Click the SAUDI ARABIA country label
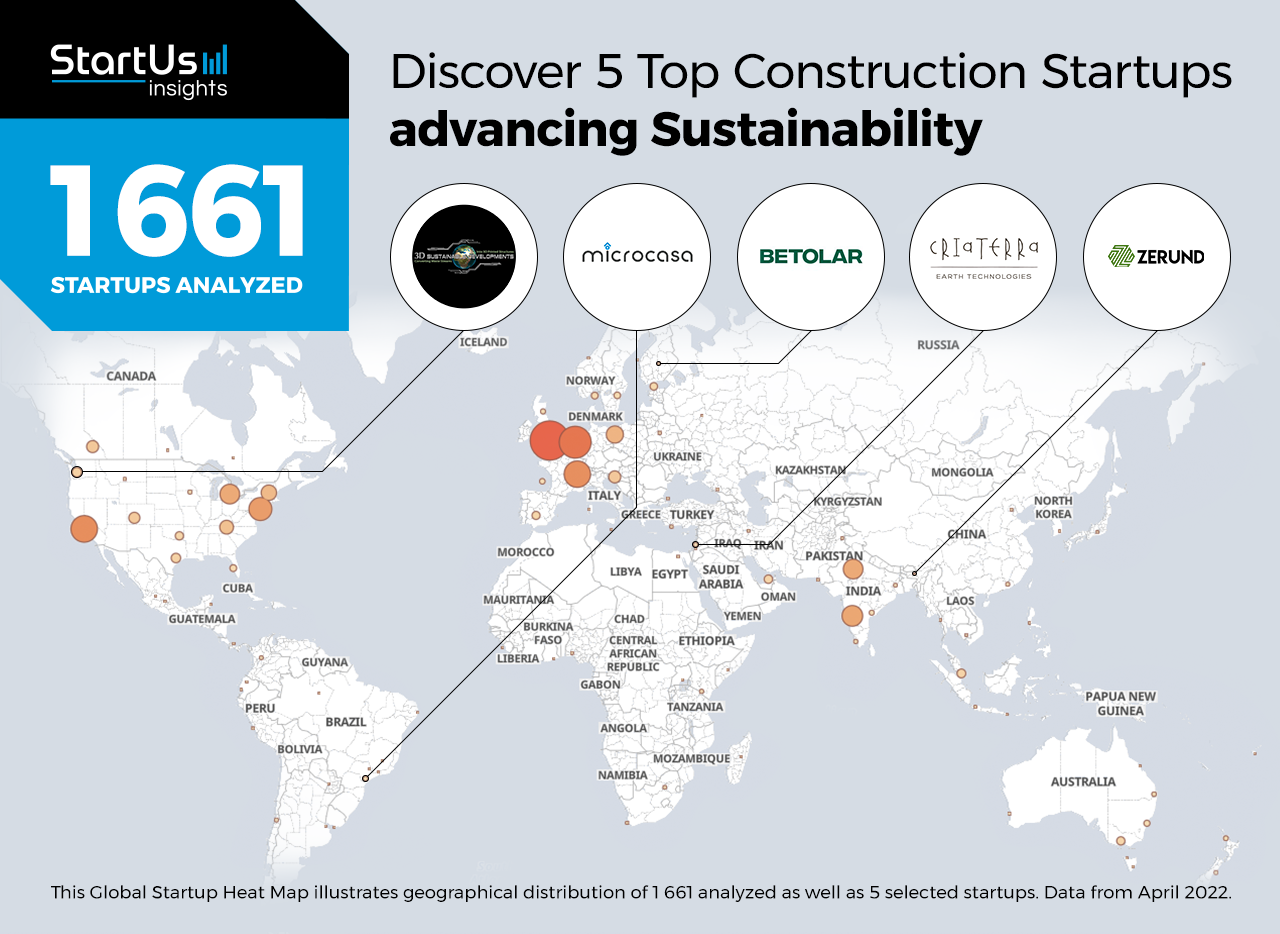 [x=720, y=577]
